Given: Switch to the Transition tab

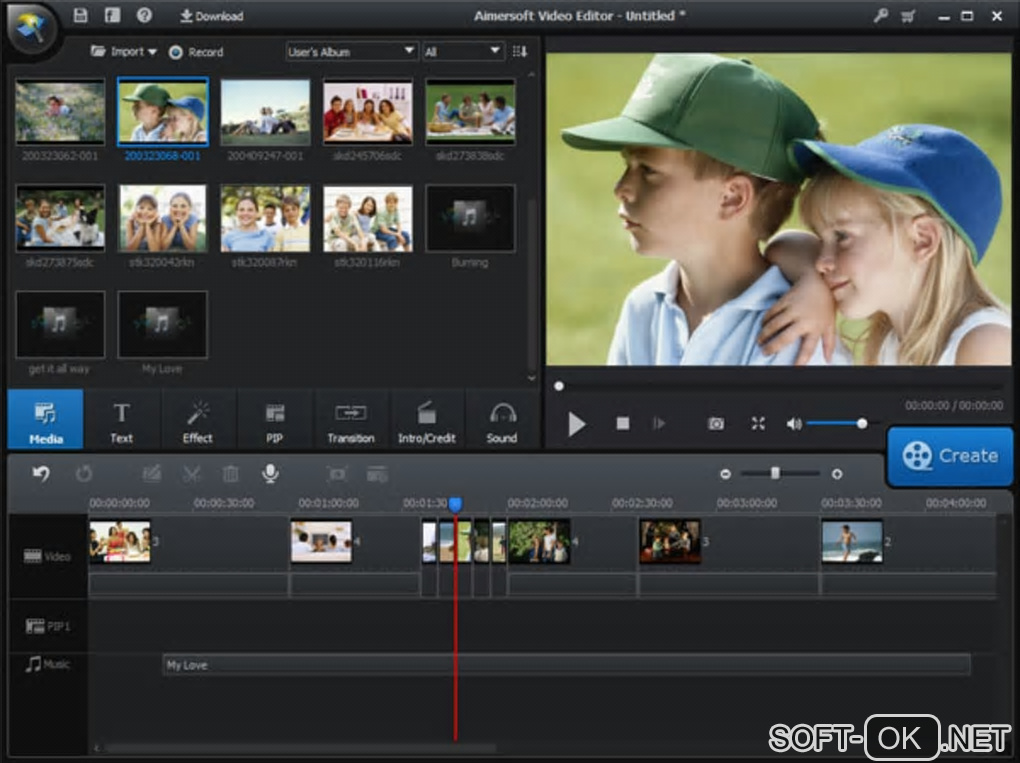Looking at the screenshot, I should (351, 421).
